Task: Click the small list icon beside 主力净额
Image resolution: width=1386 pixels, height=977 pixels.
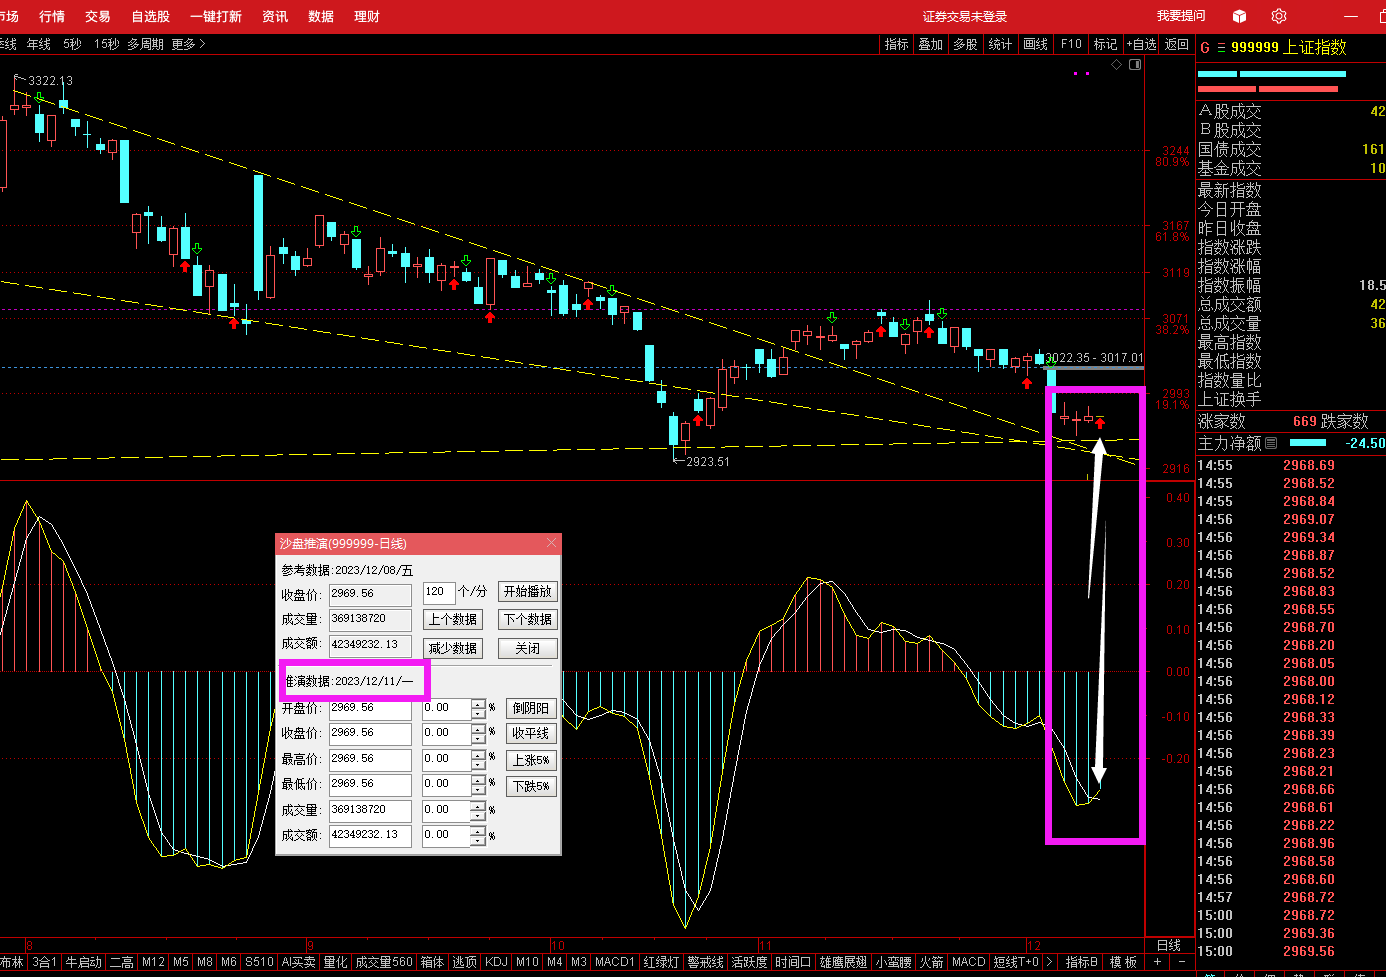Action: [1271, 443]
